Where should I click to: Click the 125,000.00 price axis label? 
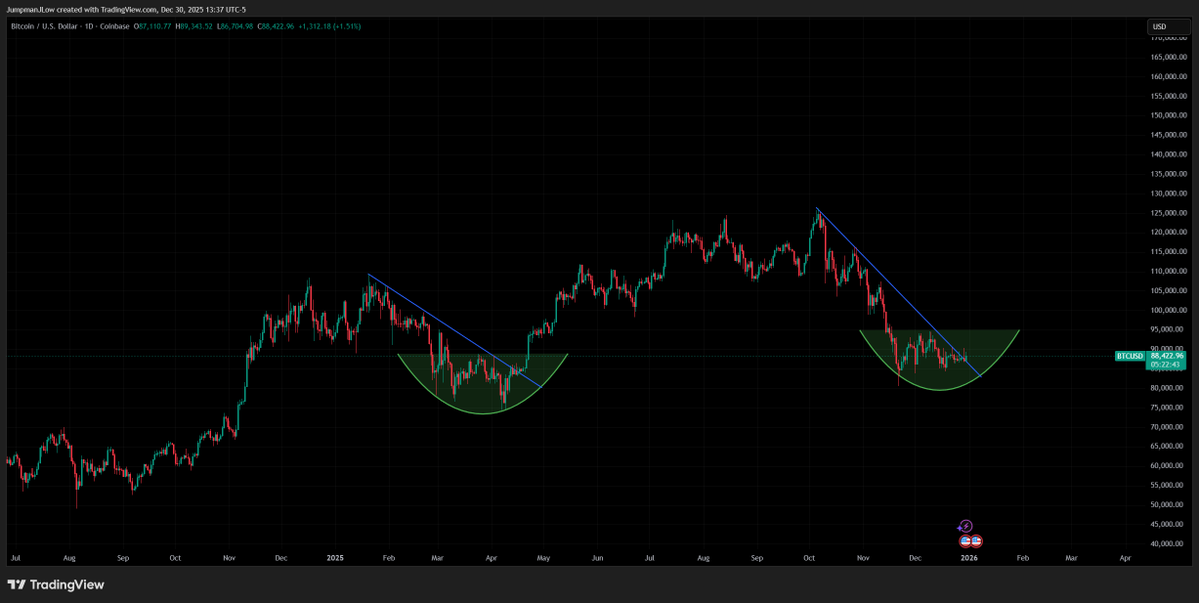pos(1169,213)
